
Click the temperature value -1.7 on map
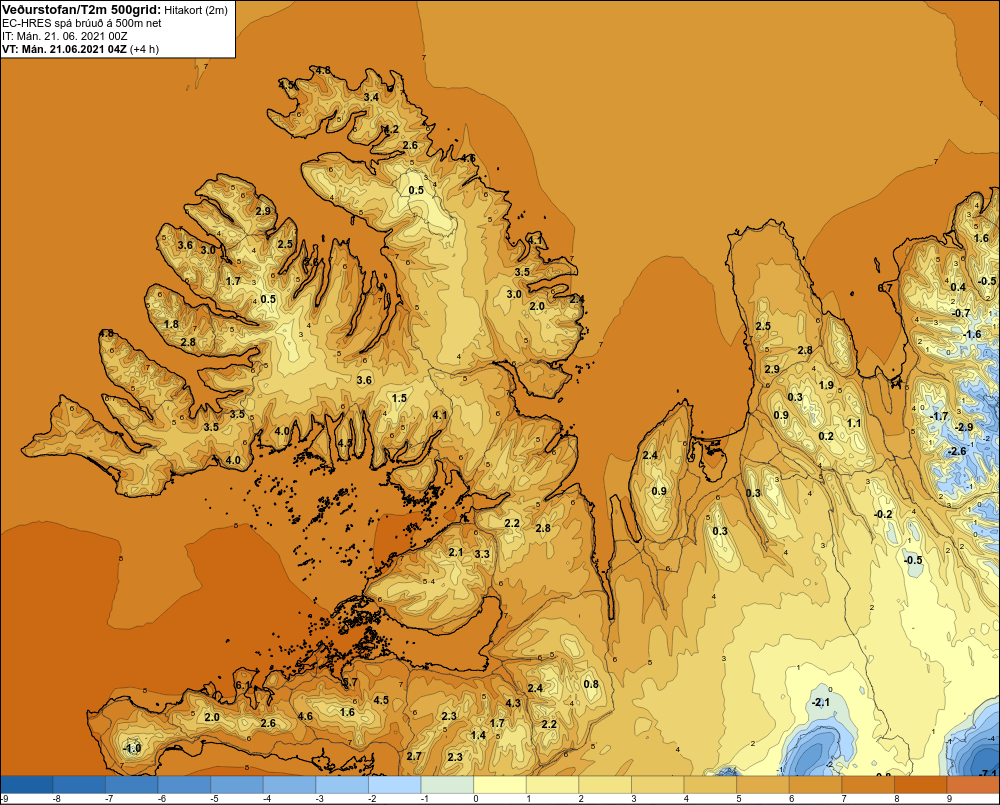point(939,416)
